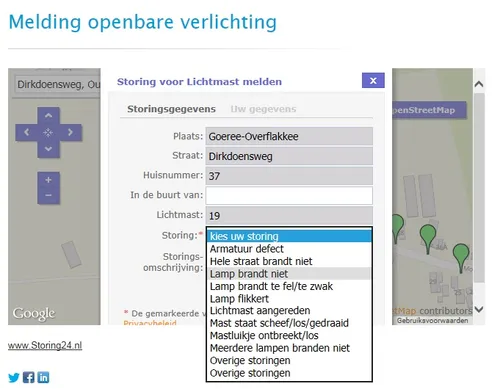500x389 pixels.
Task: Select the first 'Overige storingen' entry
Action: pyautogui.click(x=289, y=360)
